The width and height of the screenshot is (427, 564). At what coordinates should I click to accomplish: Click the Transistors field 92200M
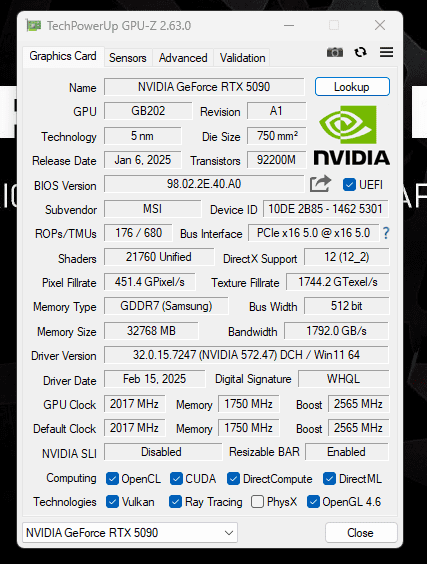(x=277, y=160)
